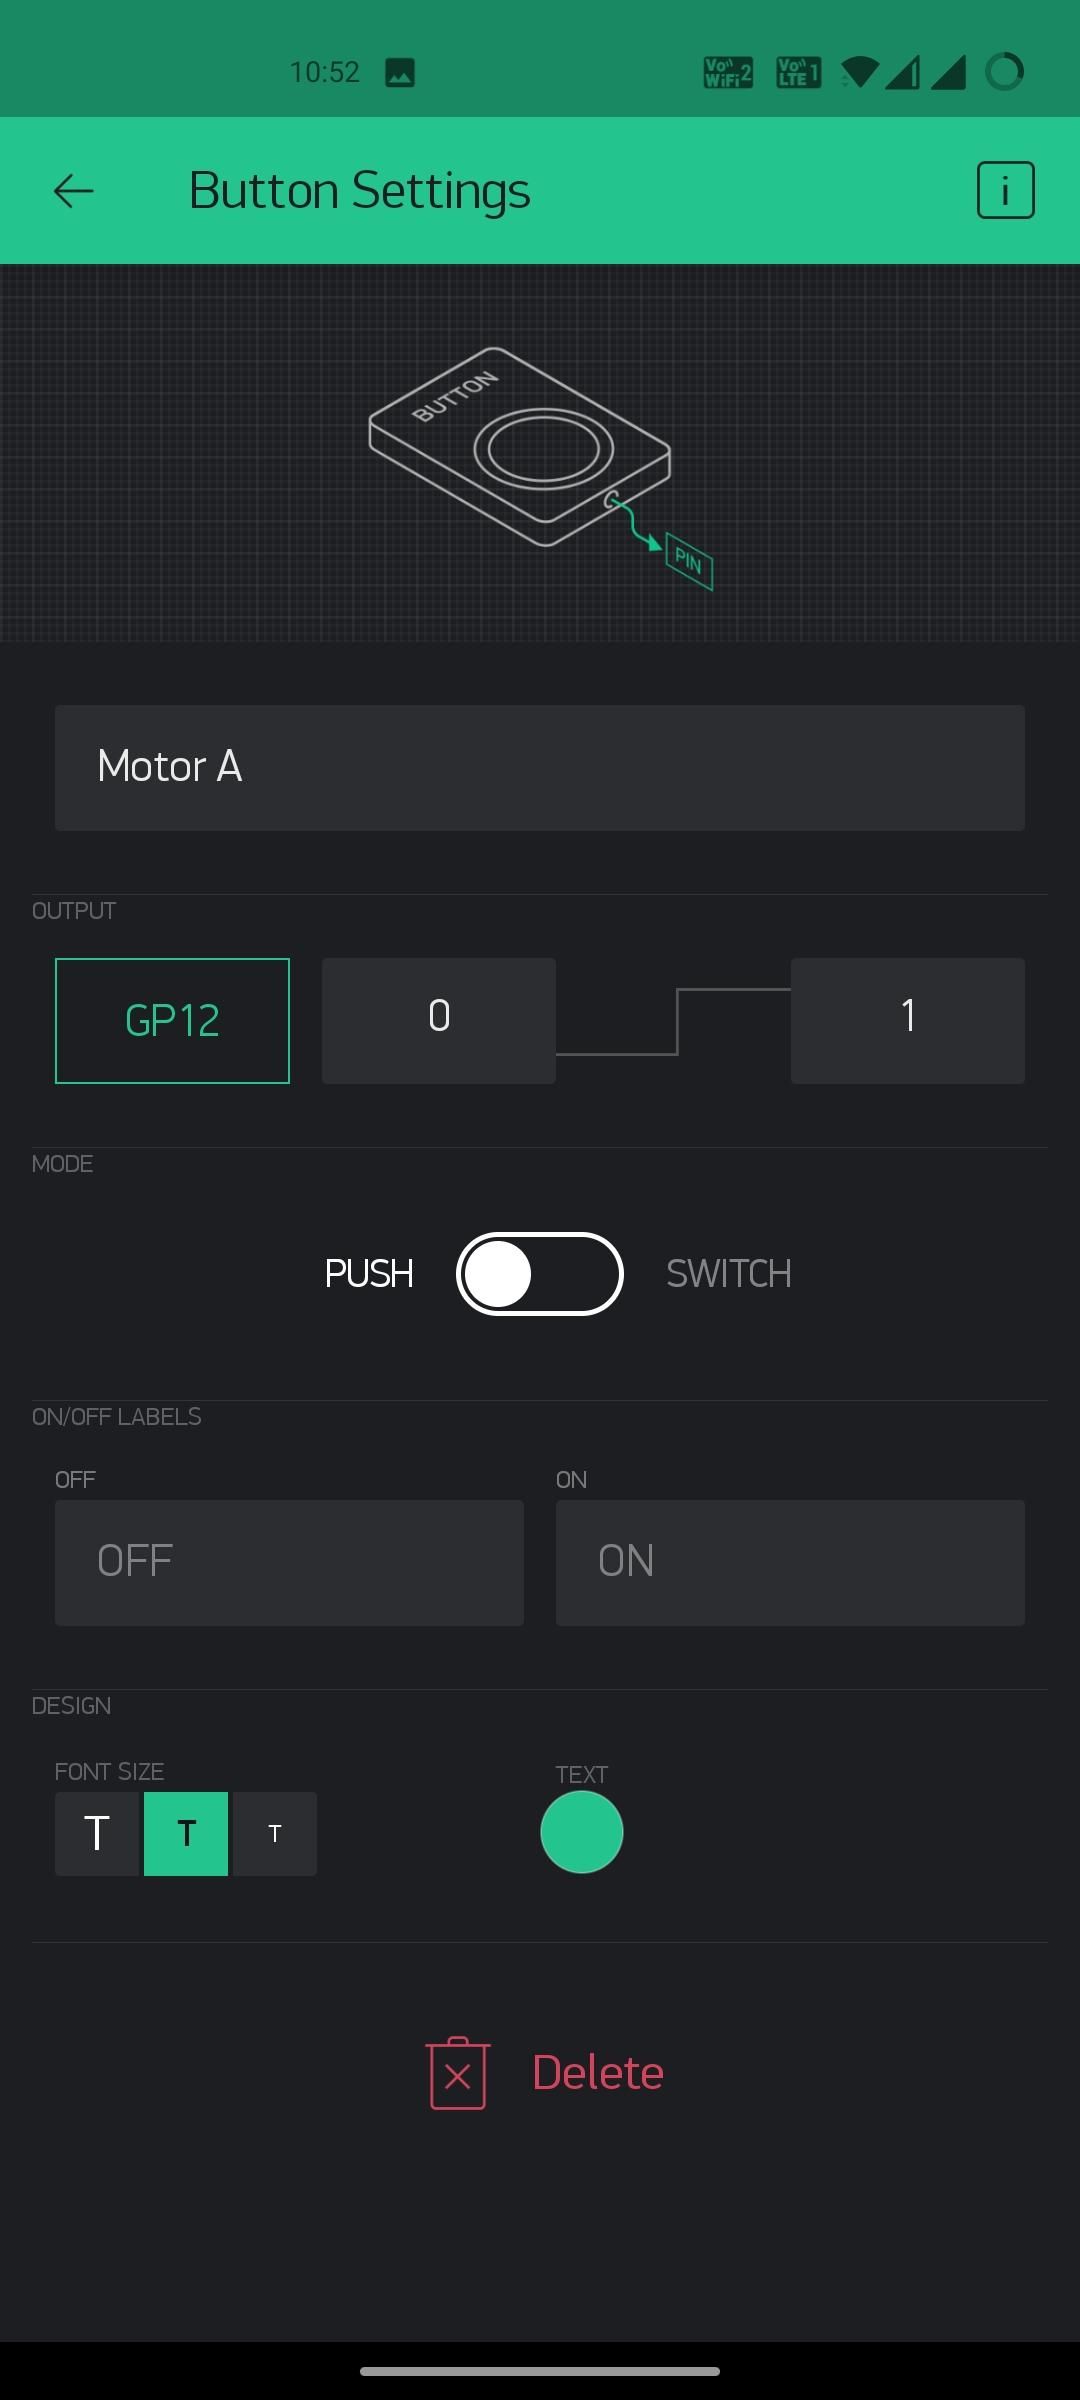The width and height of the screenshot is (1080, 2400).
Task: Select the medium font size T
Action: (186, 1834)
